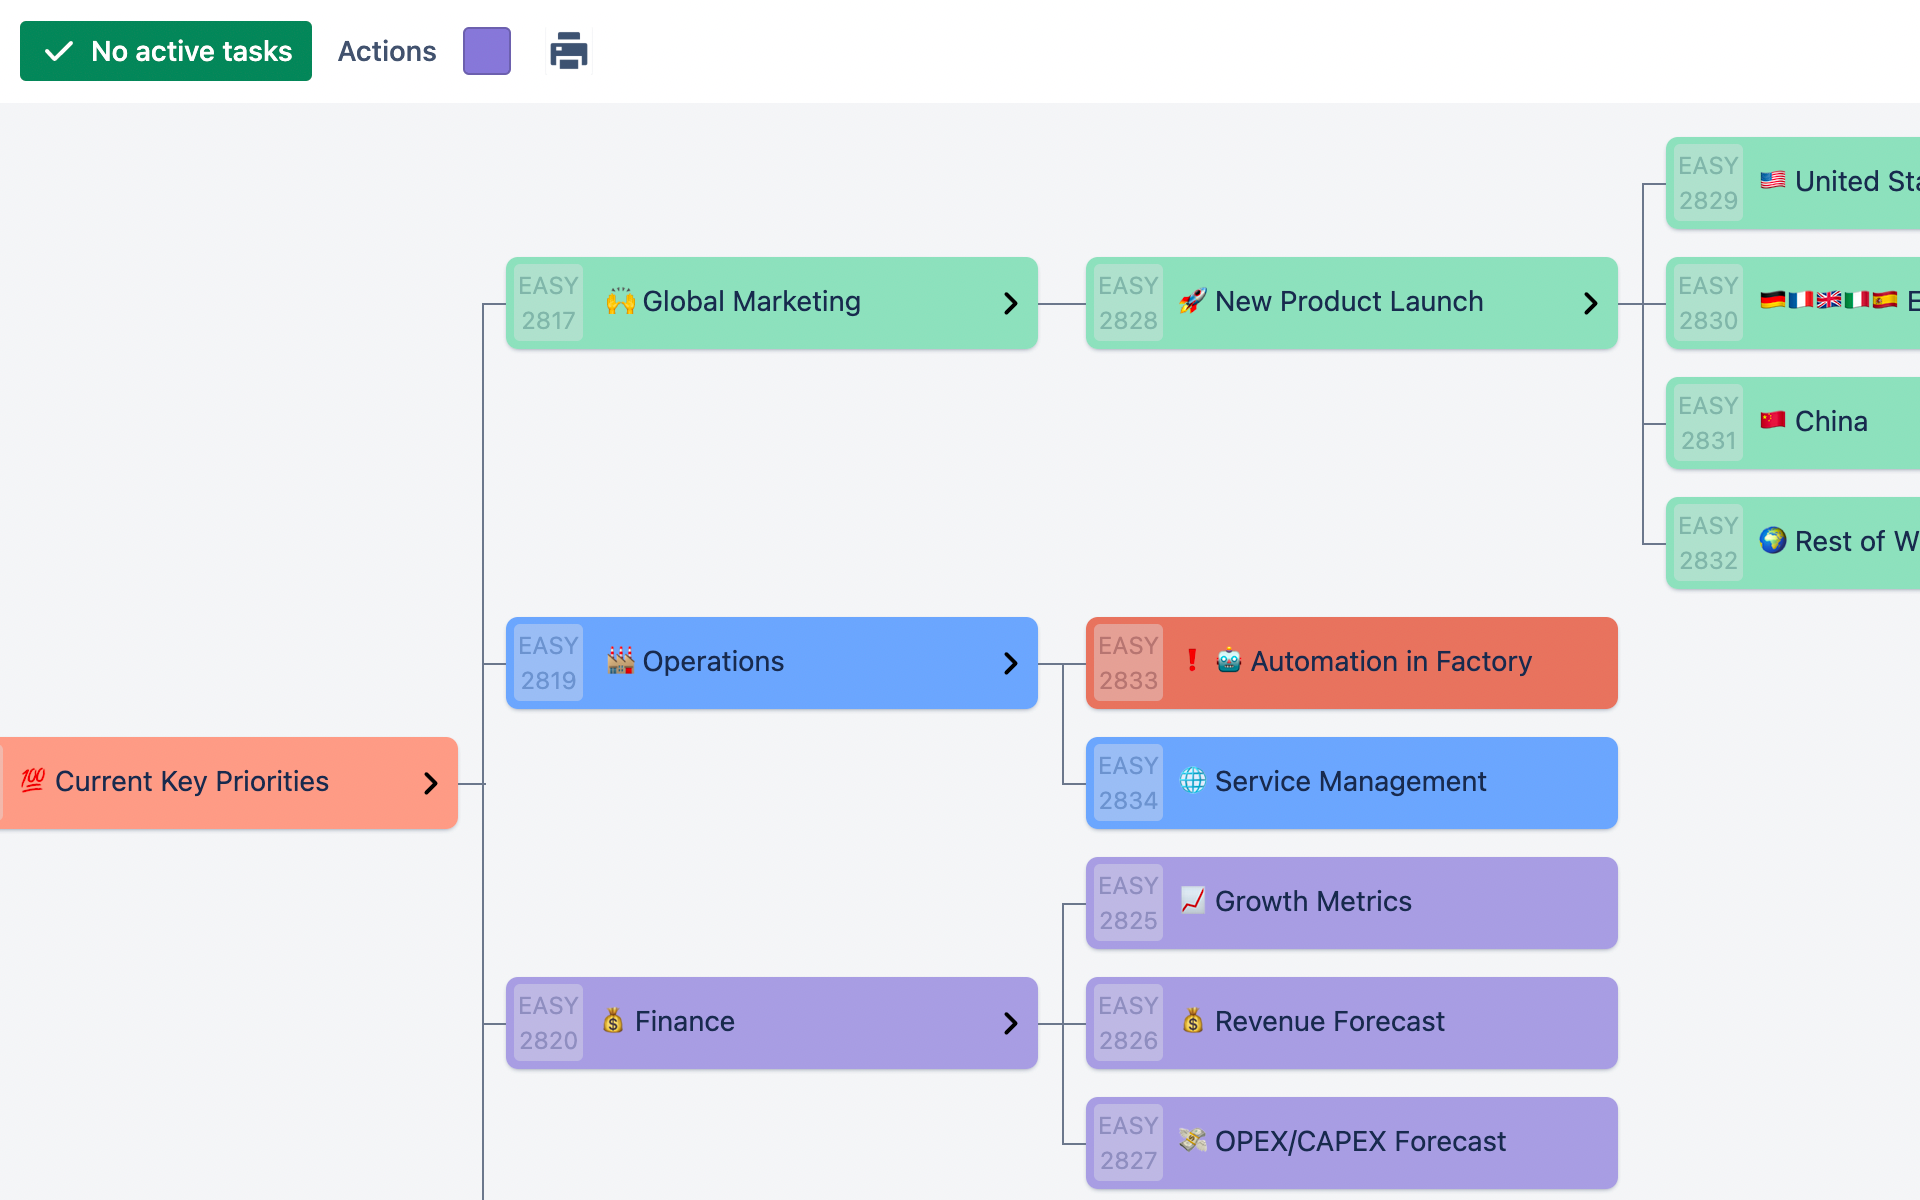Click the robot icon on Automation in Factory

(x=1229, y=661)
